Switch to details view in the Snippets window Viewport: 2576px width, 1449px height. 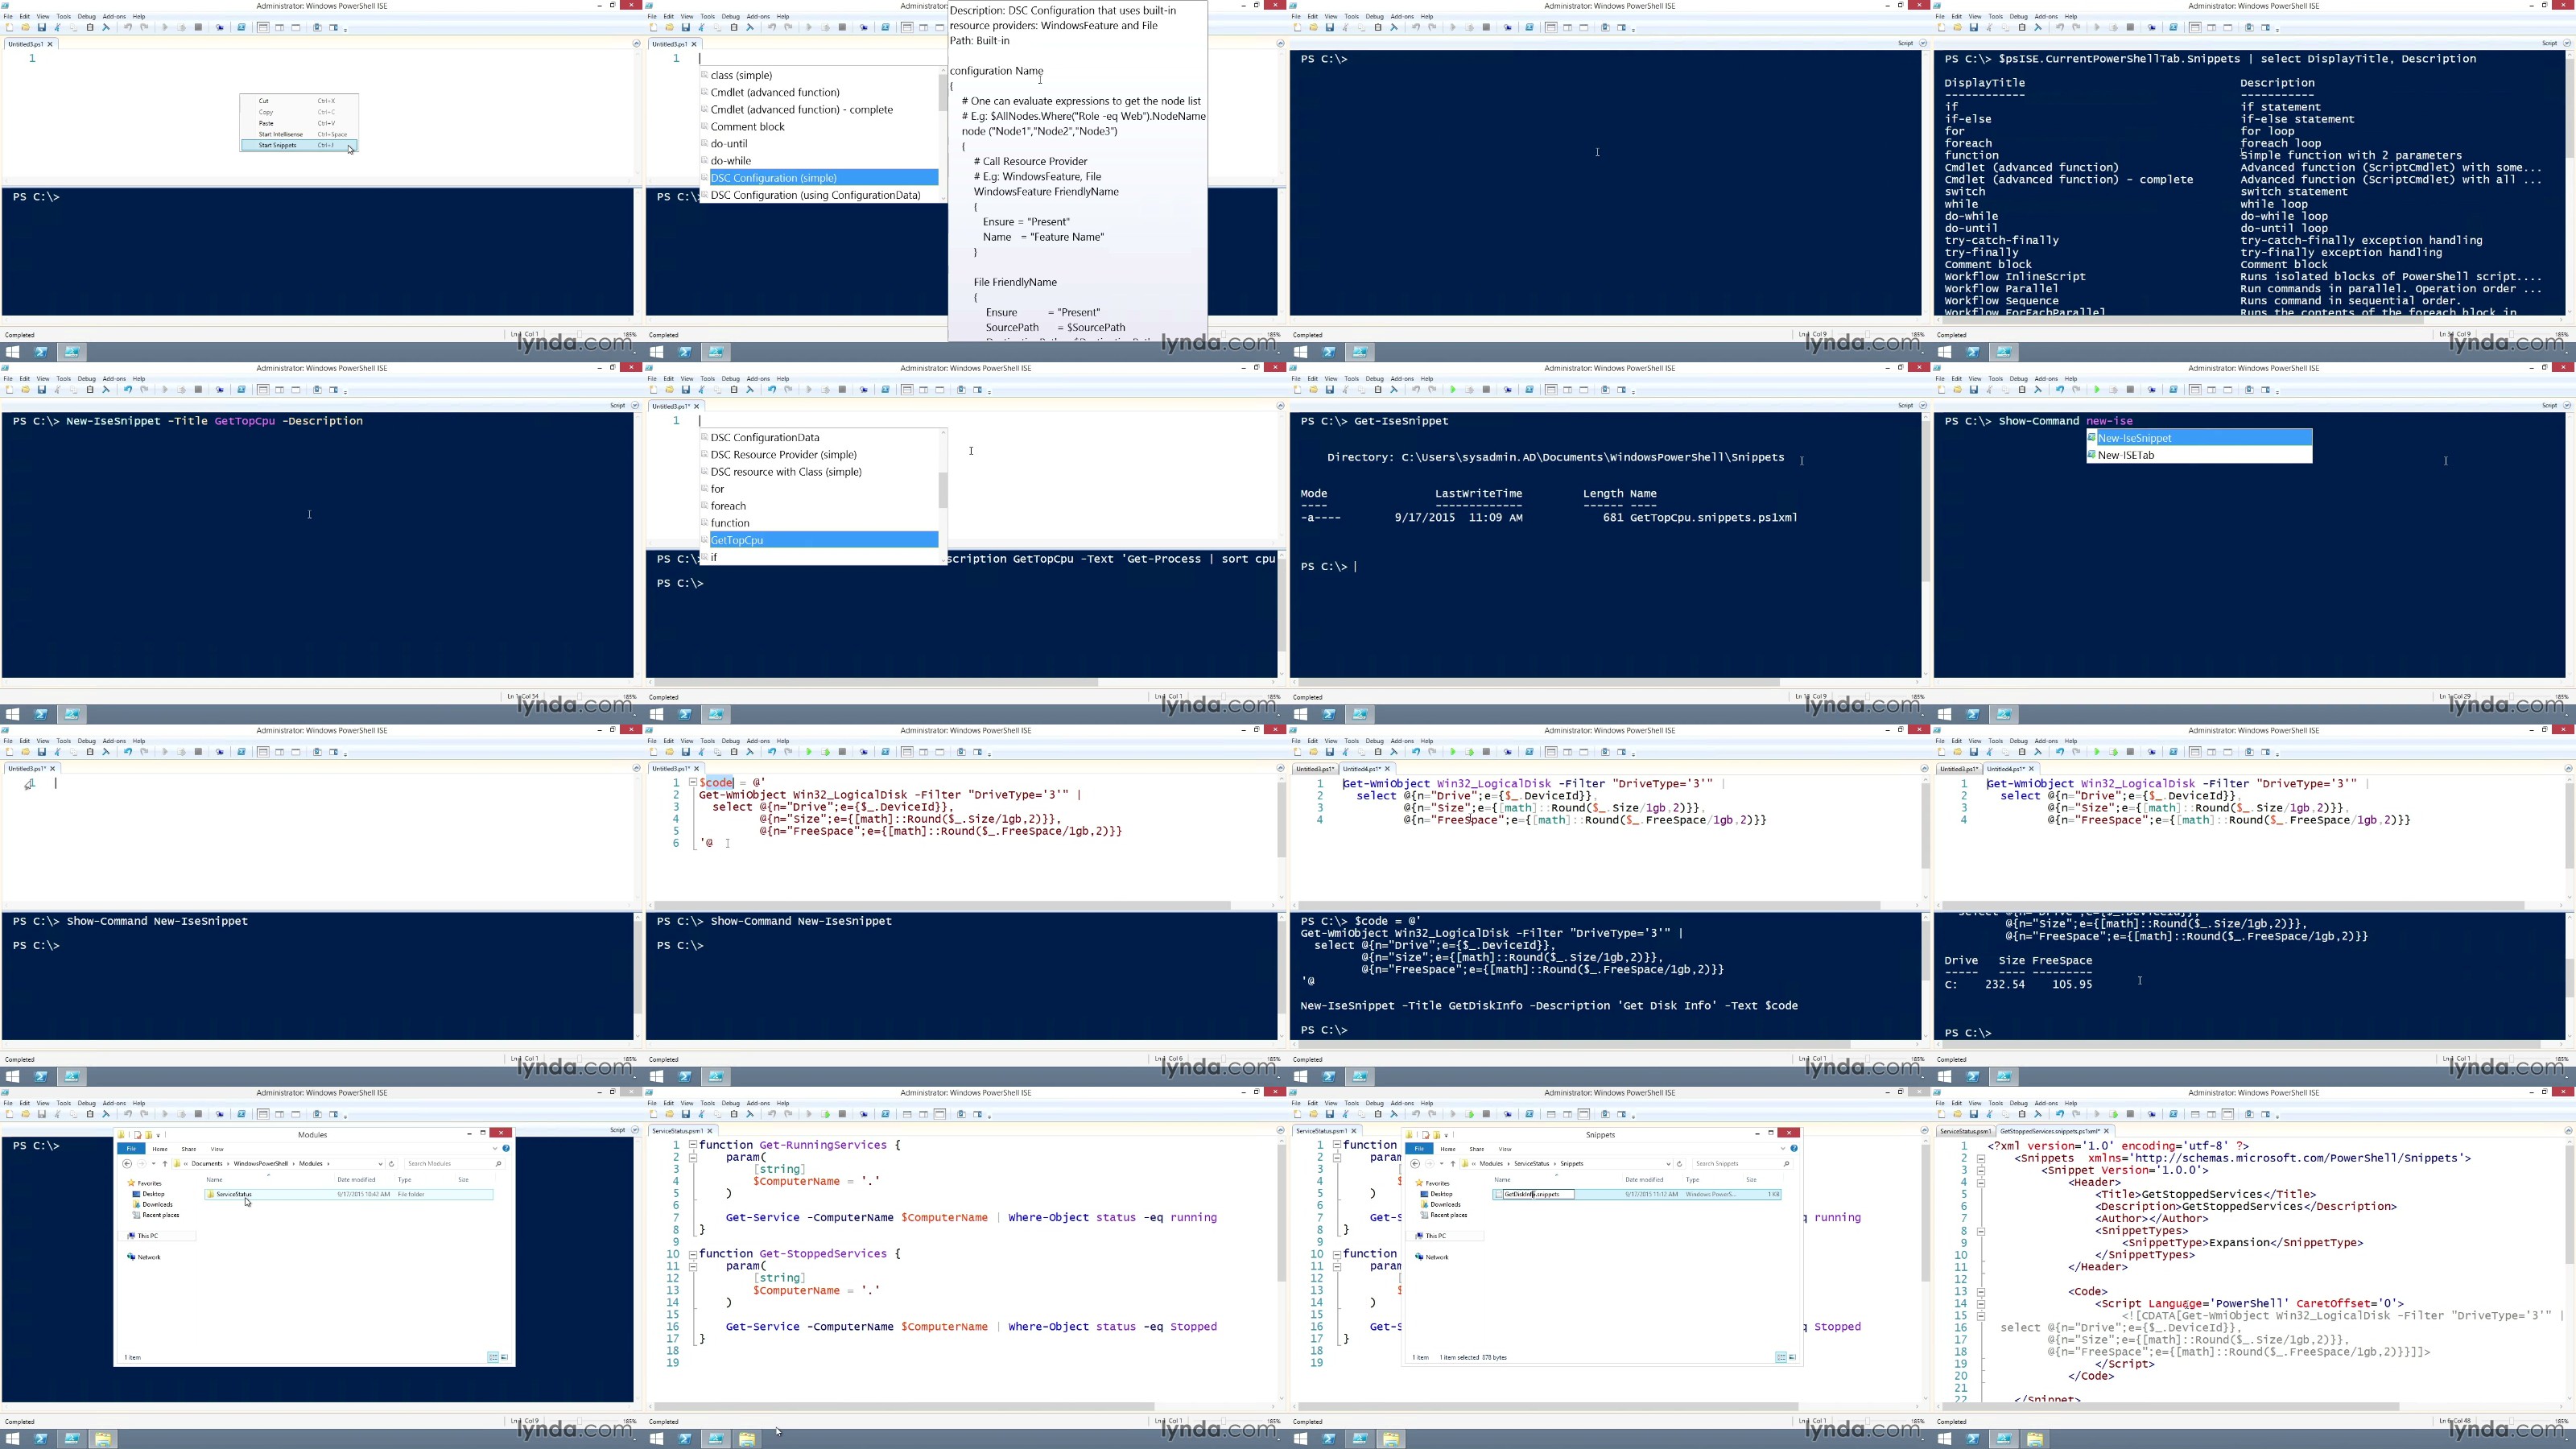coord(1781,1357)
